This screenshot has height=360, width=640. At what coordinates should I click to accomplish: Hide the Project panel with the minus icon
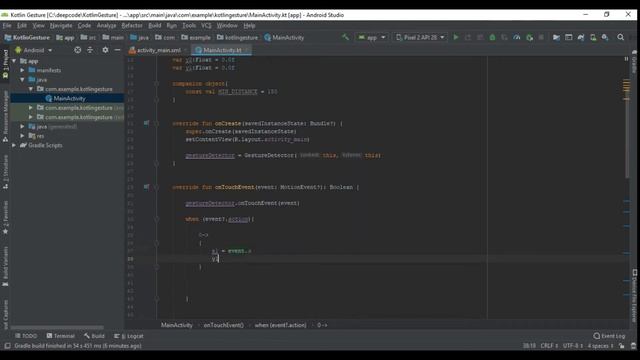coord(118,50)
